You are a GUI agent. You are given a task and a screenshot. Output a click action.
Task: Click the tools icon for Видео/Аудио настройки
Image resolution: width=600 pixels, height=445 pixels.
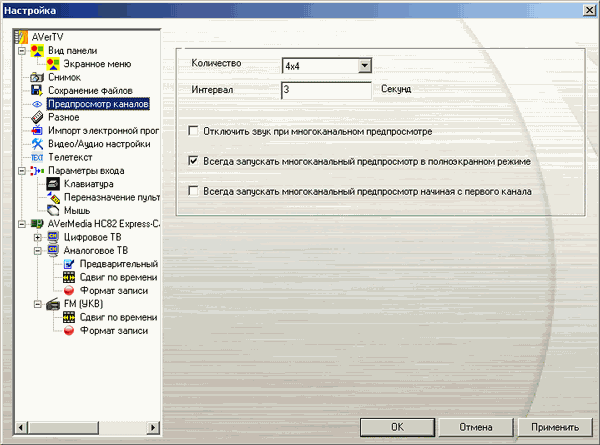click(x=37, y=144)
